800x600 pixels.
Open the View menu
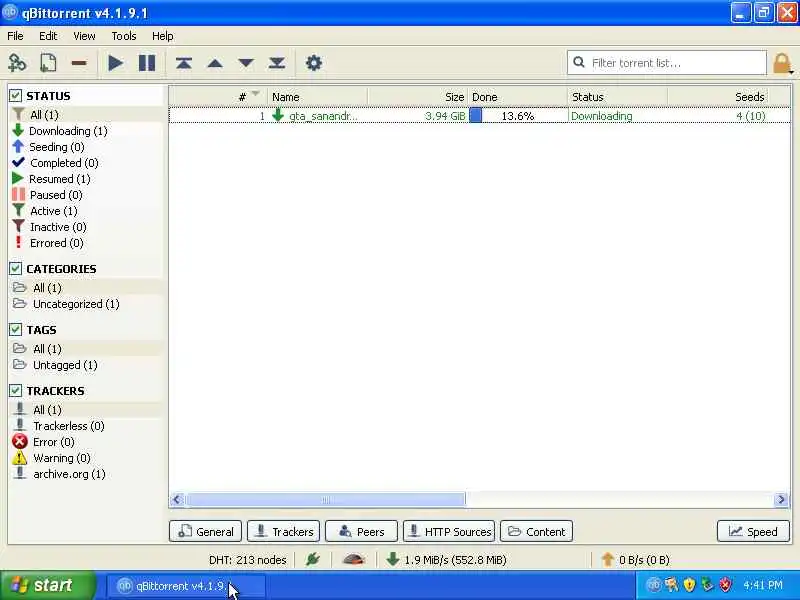click(x=84, y=36)
